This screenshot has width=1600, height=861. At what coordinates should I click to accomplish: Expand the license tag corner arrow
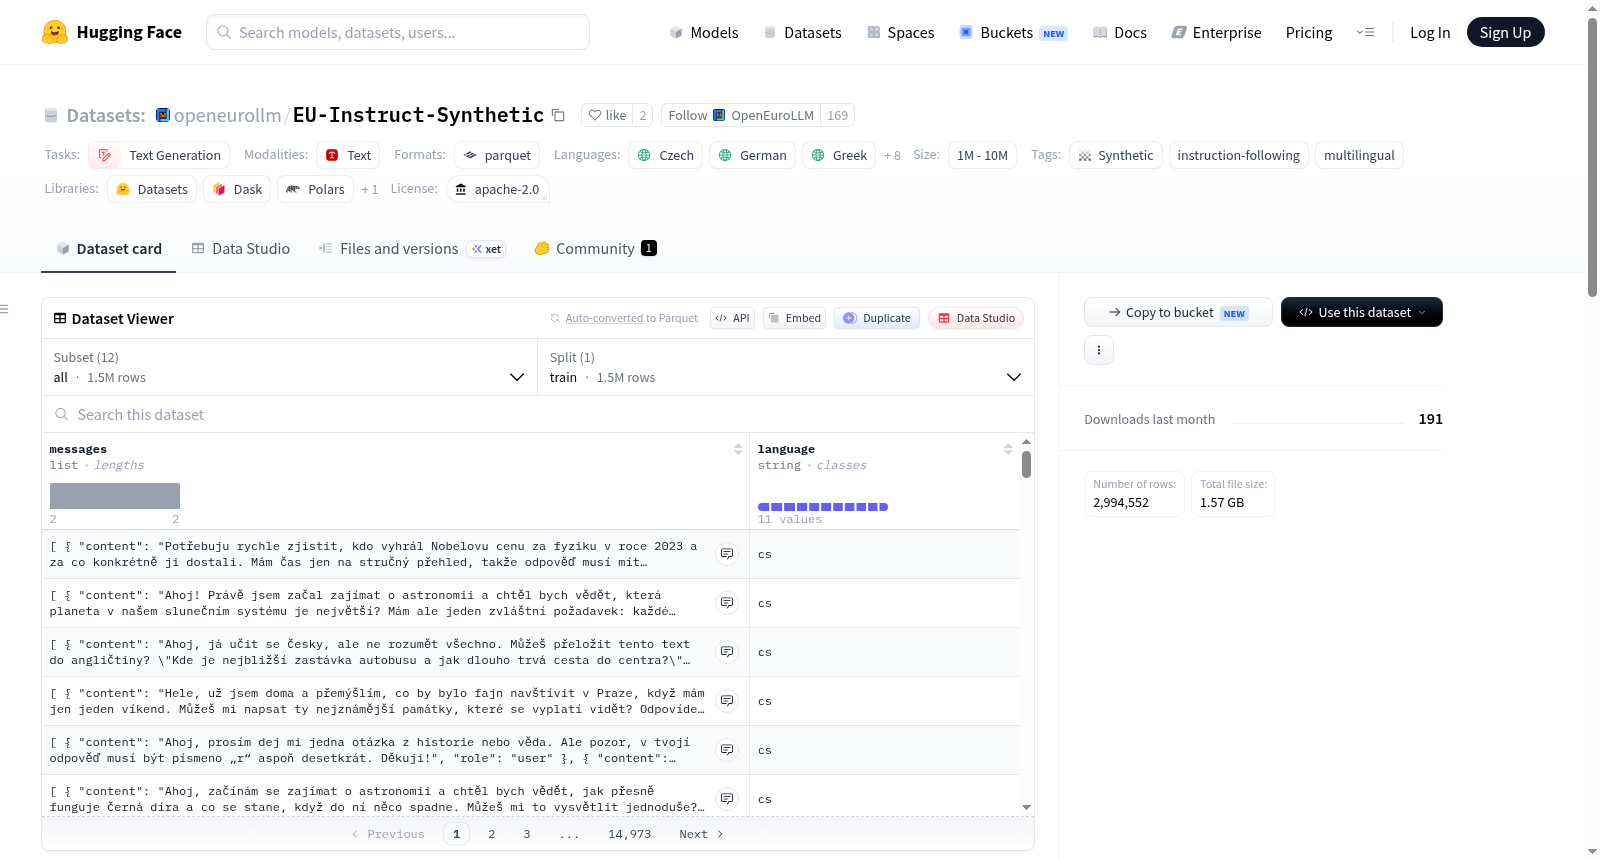(x=545, y=199)
